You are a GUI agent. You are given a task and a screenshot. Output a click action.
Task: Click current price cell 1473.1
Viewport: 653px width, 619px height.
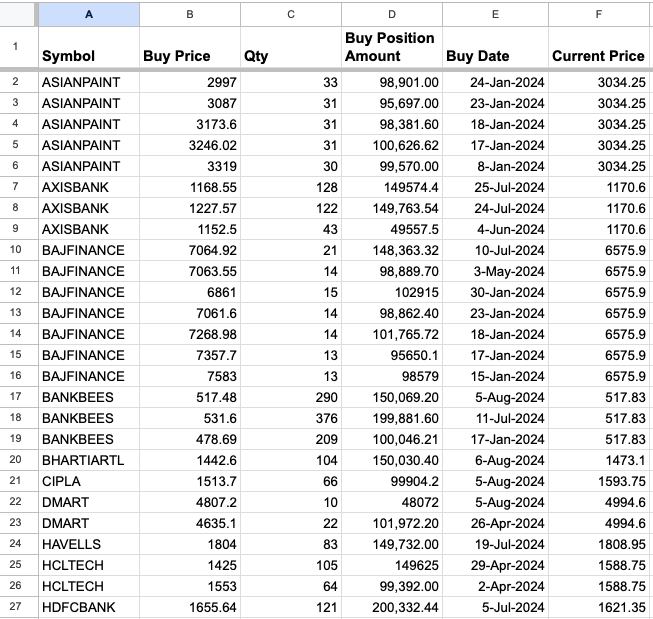pyautogui.click(x=599, y=460)
